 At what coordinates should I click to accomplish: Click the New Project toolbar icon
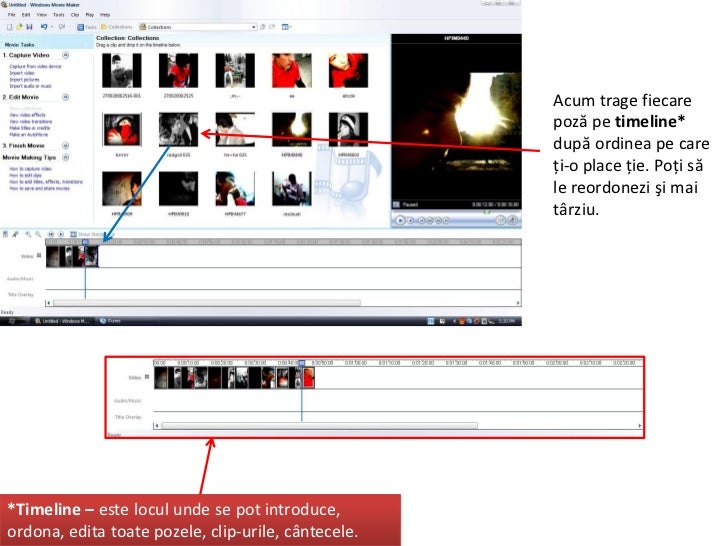pos(9,27)
